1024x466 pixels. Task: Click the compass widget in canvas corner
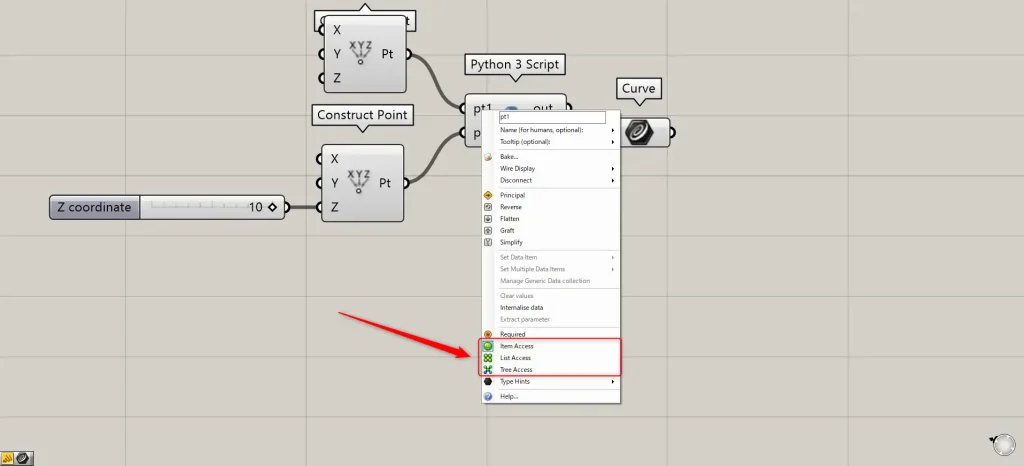point(1001,444)
